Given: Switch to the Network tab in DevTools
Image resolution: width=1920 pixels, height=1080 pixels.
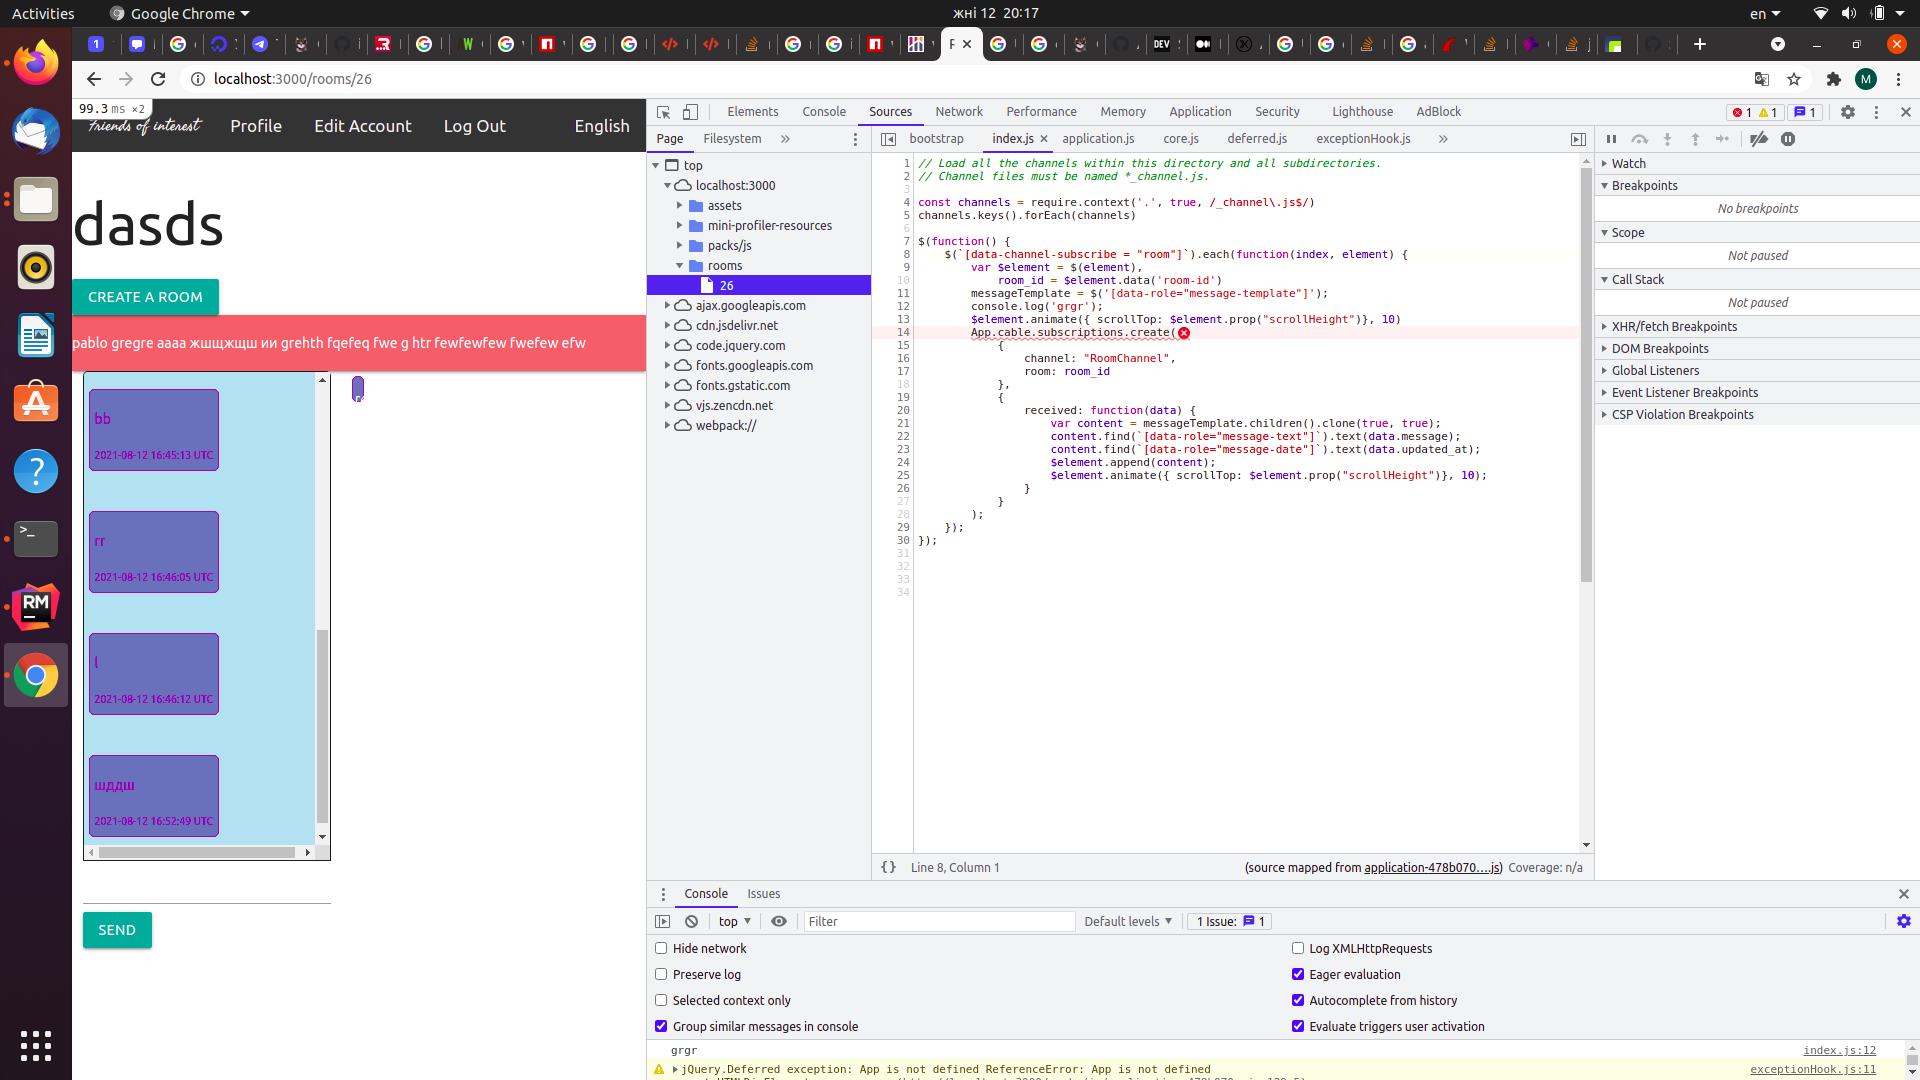Looking at the screenshot, I should (959, 112).
